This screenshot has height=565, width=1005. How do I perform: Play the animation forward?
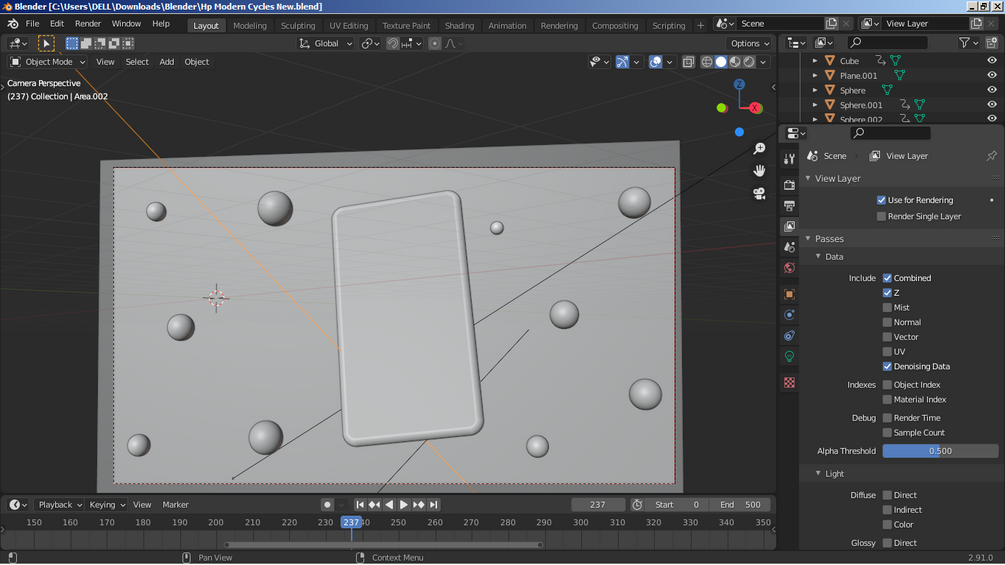404,505
